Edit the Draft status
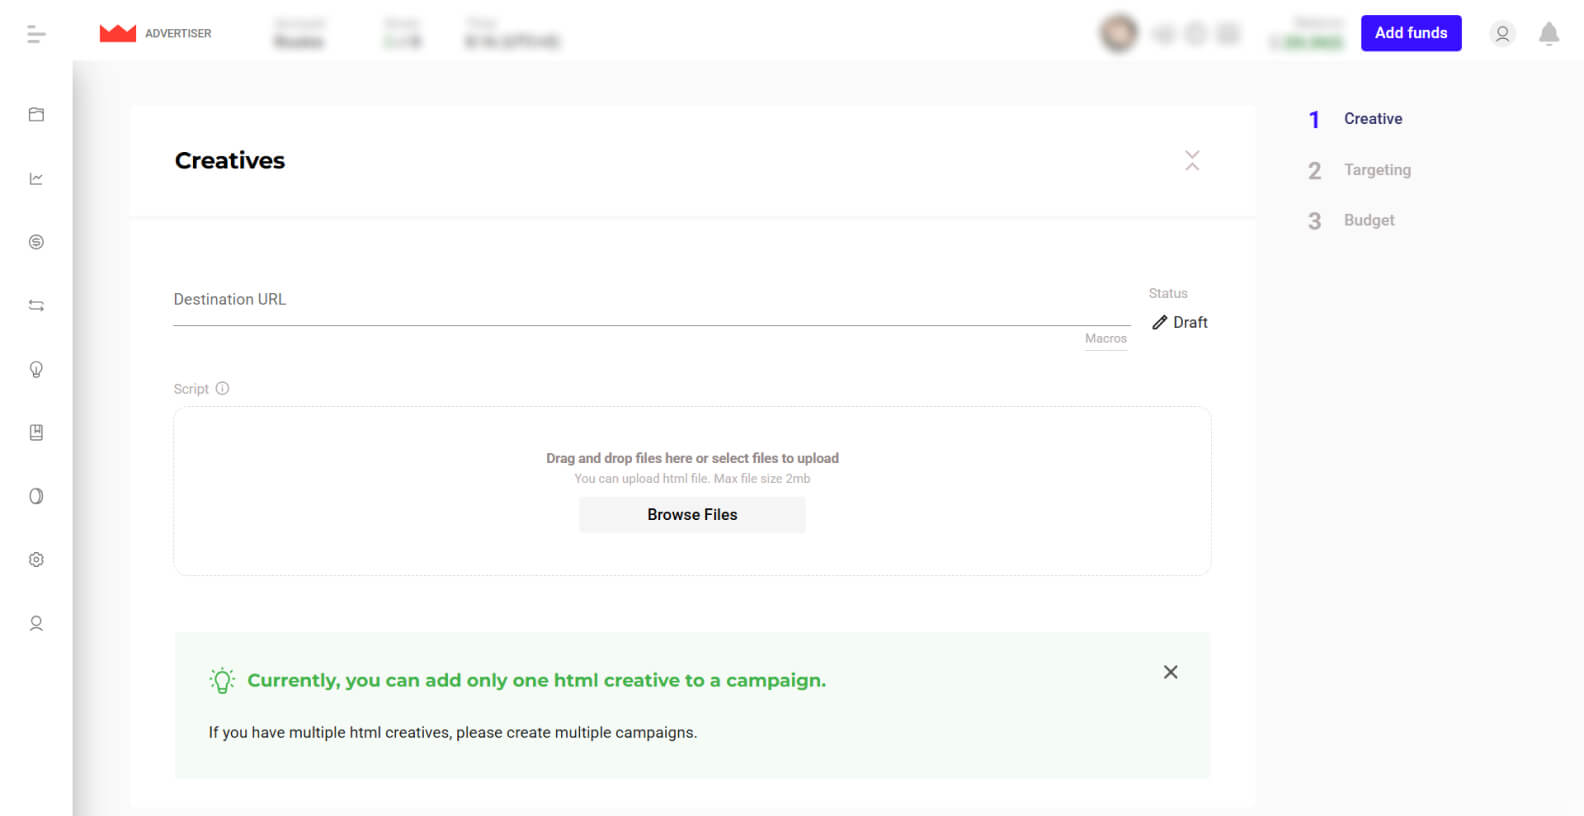 coord(1180,322)
